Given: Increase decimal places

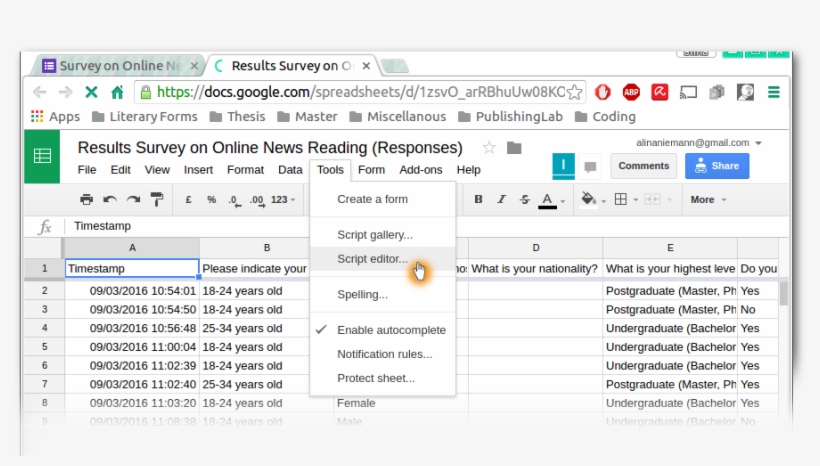Looking at the screenshot, I should pos(257,200).
